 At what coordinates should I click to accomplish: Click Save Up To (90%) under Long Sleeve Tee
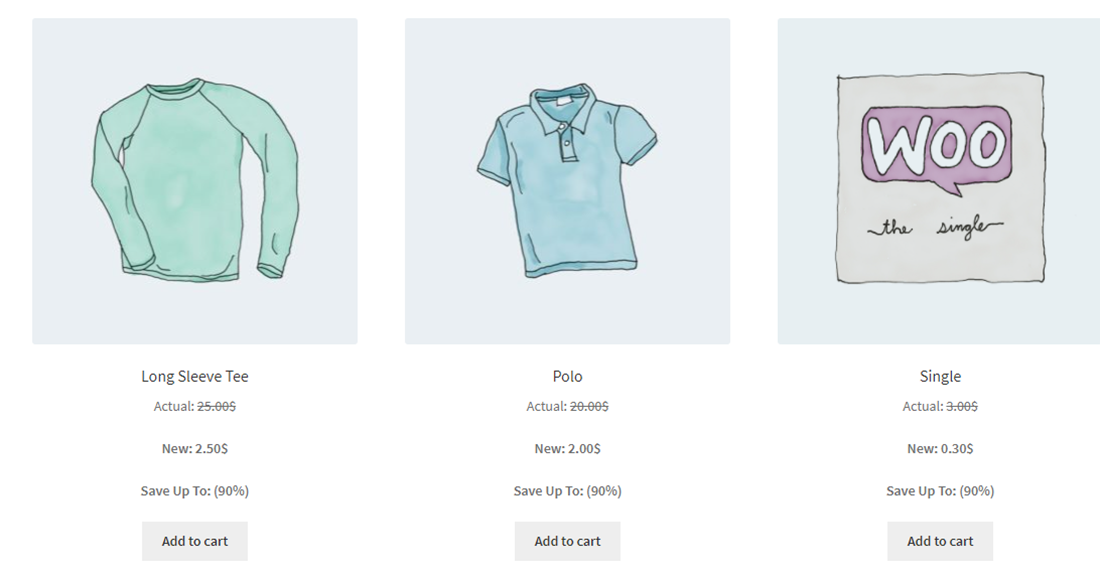click(194, 490)
